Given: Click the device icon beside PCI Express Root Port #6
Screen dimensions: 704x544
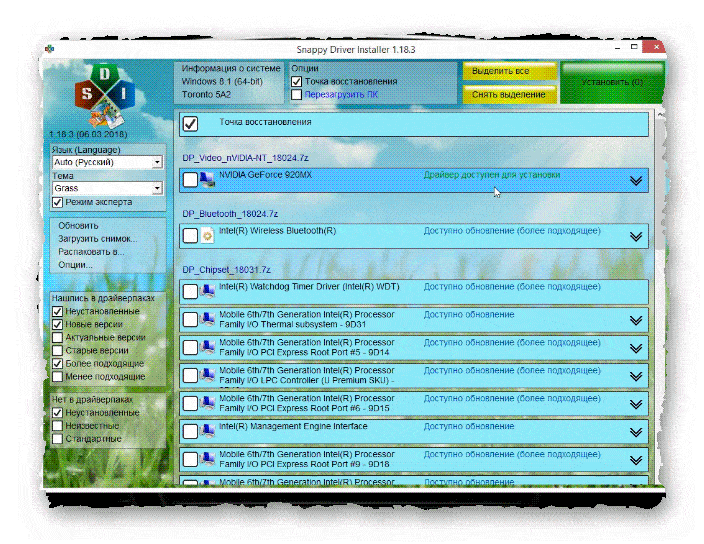Looking at the screenshot, I should tap(207, 404).
